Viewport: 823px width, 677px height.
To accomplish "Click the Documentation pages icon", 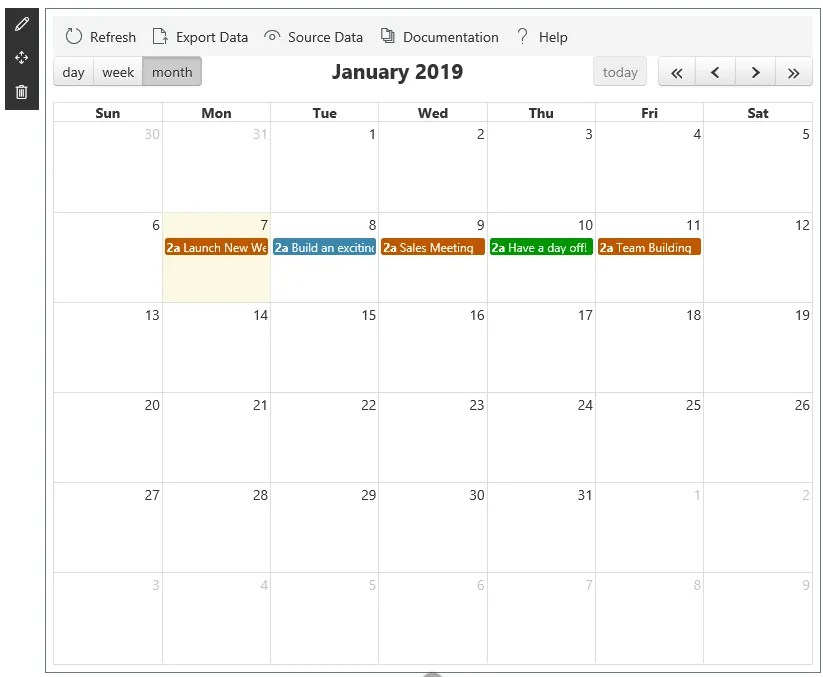I will [x=387, y=36].
